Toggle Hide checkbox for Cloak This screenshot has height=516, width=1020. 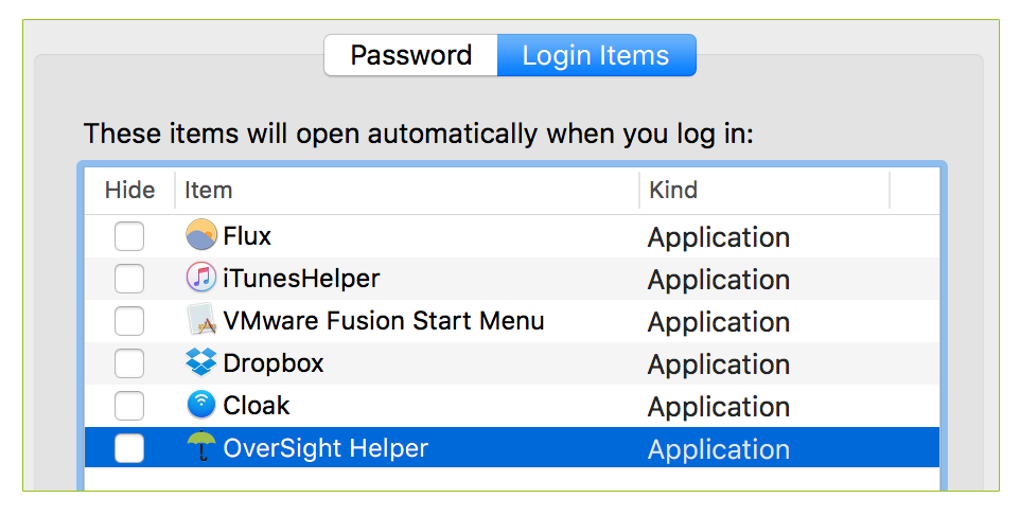[x=129, y=406]
